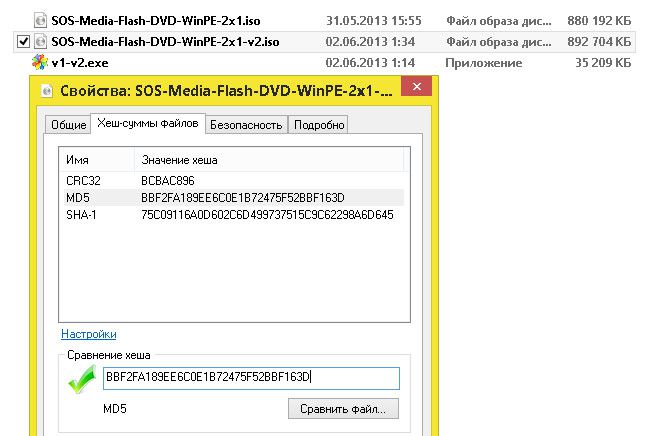
Task: Open the Безопасность tab
Action: pos(246,125)
